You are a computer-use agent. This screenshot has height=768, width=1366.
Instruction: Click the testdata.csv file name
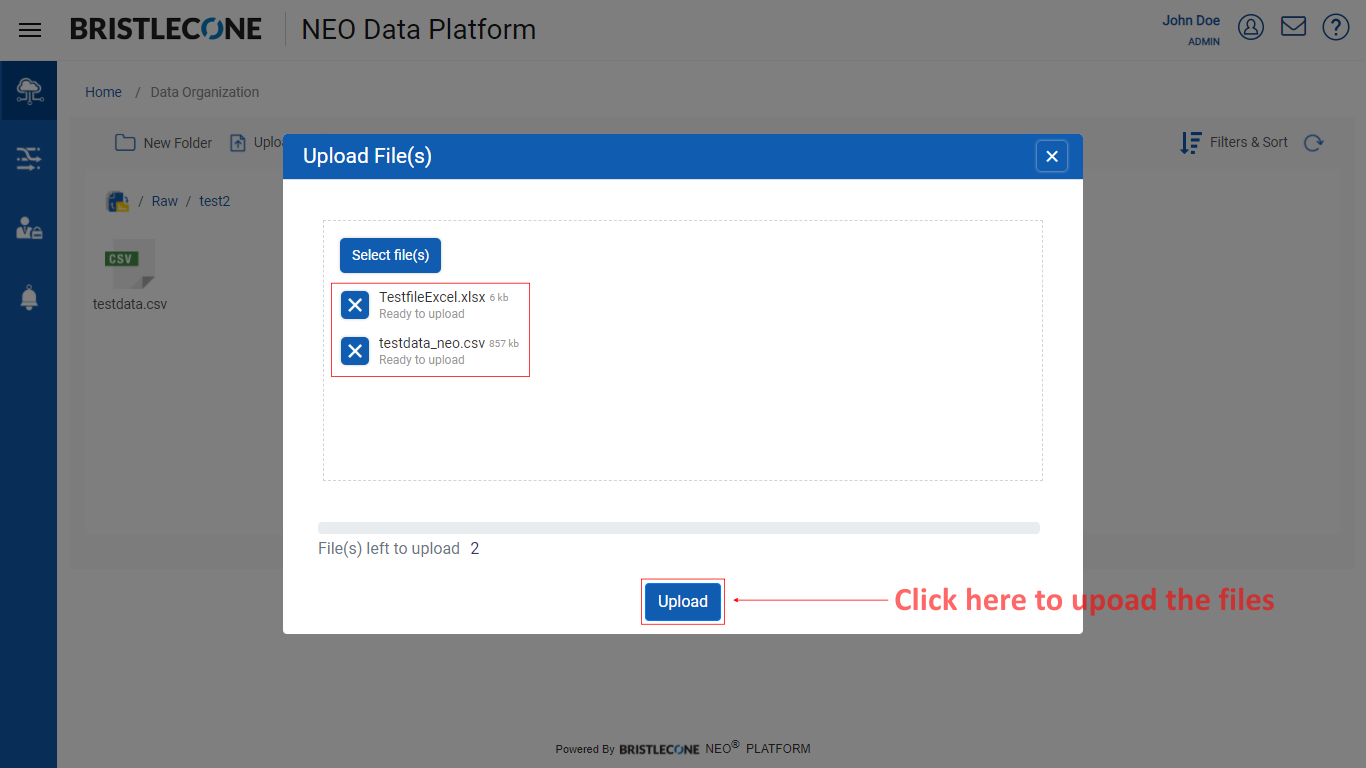click(x=130, y=304)
